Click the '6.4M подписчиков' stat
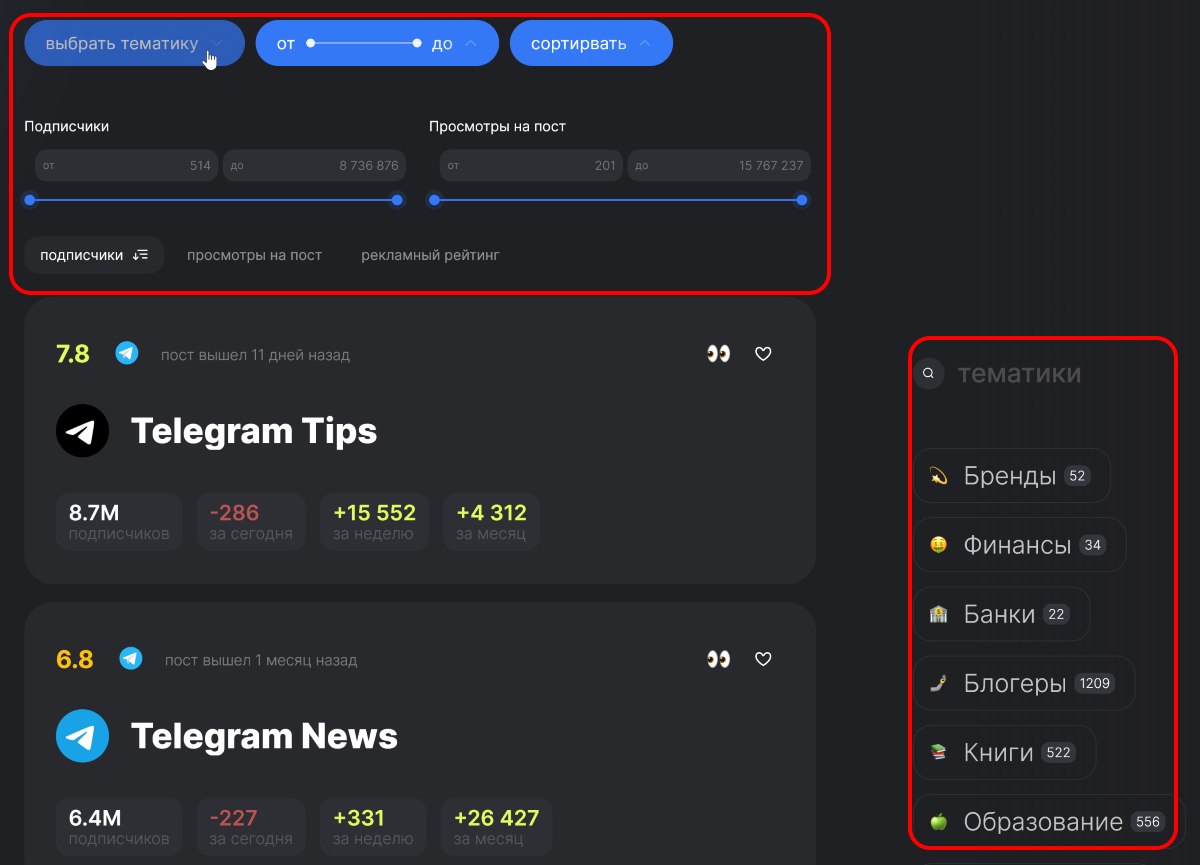The width and height of the screenshot is (1200, 865). [119, 827]
